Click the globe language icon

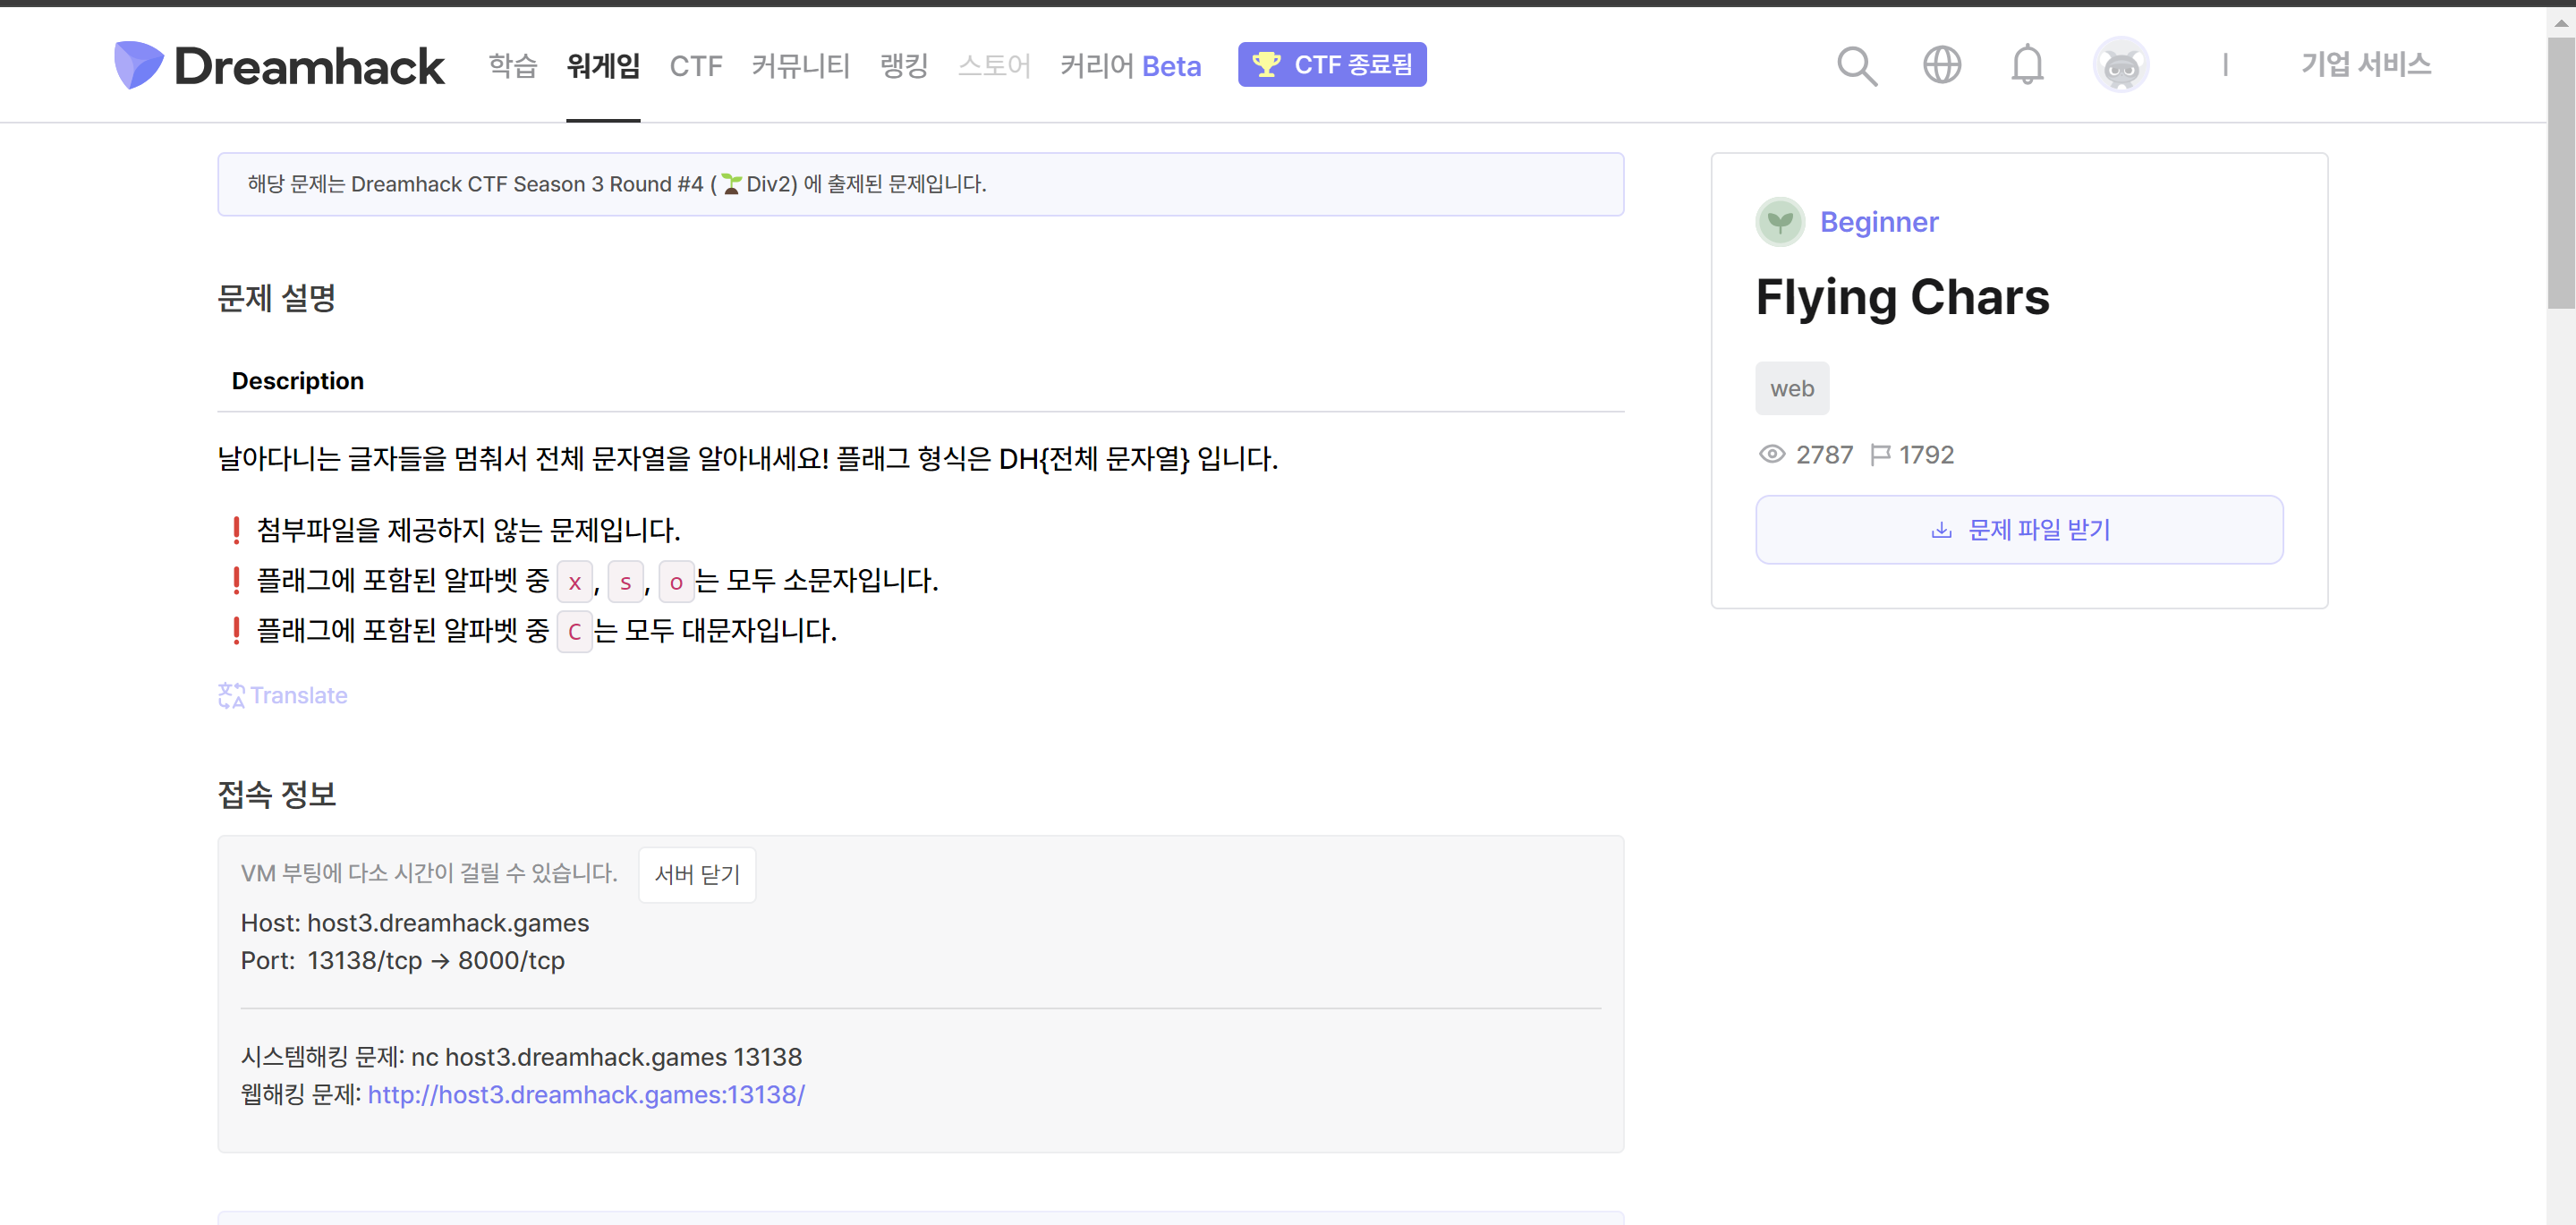(x=1941, y=66)
